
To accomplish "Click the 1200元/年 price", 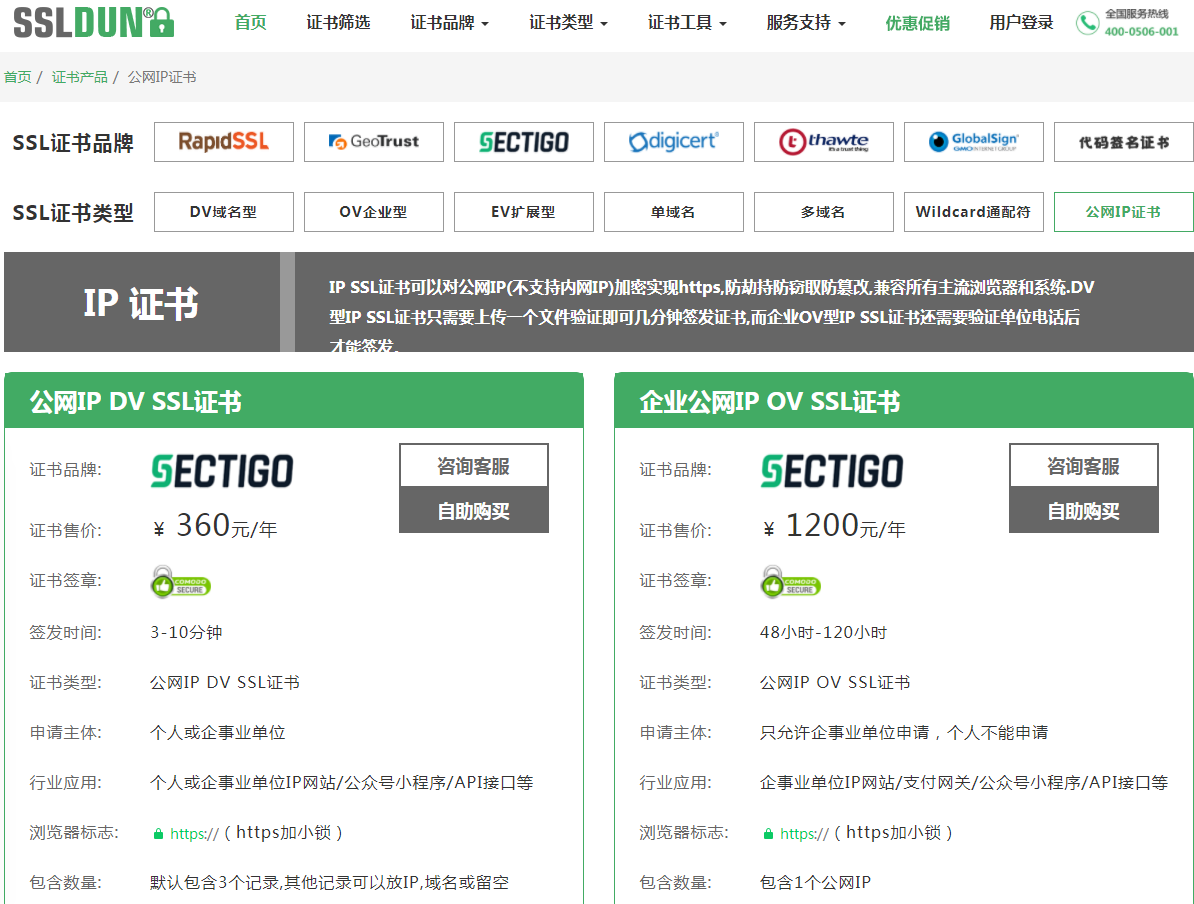I will tap(835, 525).
